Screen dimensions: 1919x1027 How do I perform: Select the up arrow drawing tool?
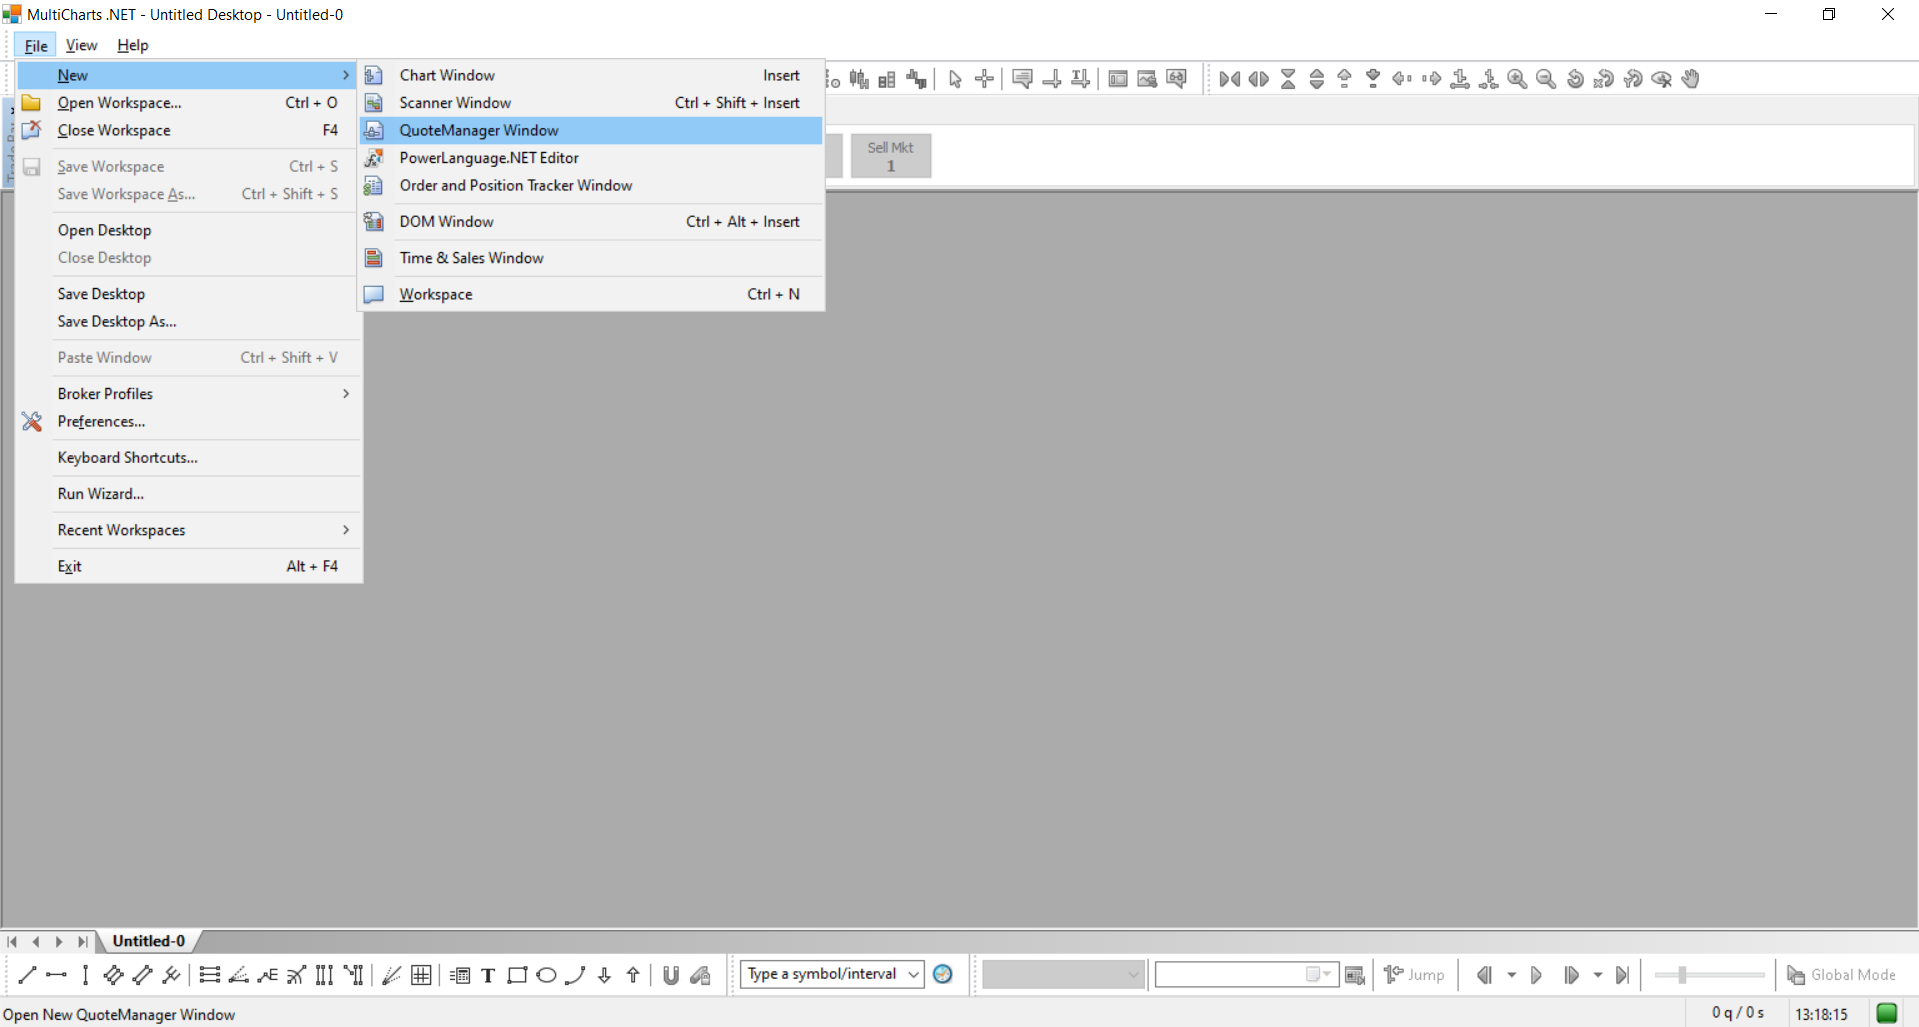[633, 975]
